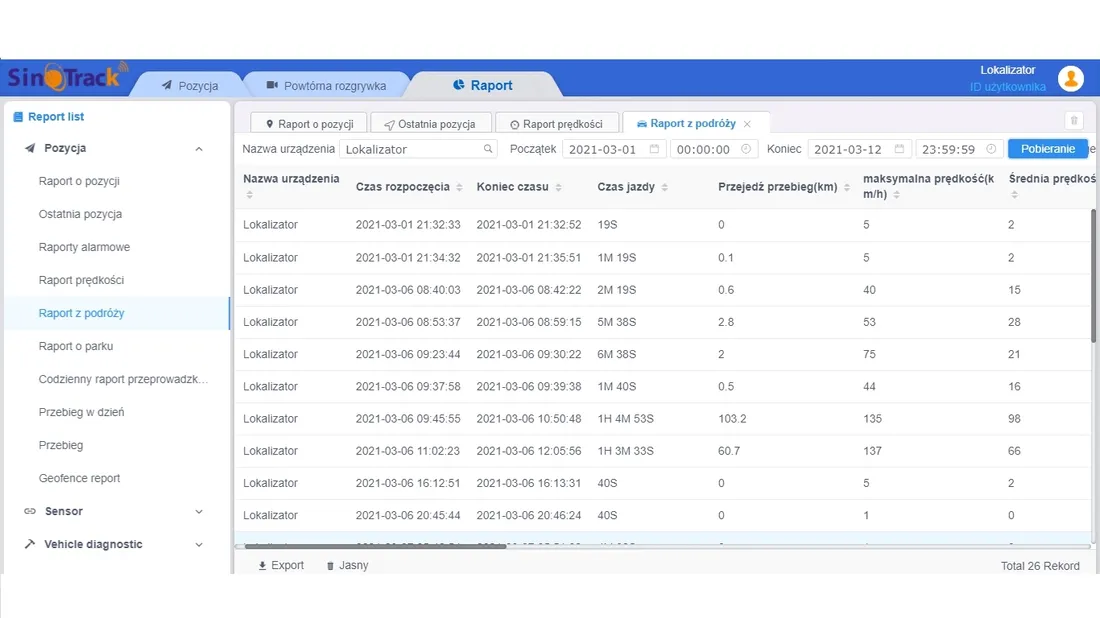Viewport: 1100px width, 618px height.
Task: Select the Raport top tab
Action: coord(483,85)
